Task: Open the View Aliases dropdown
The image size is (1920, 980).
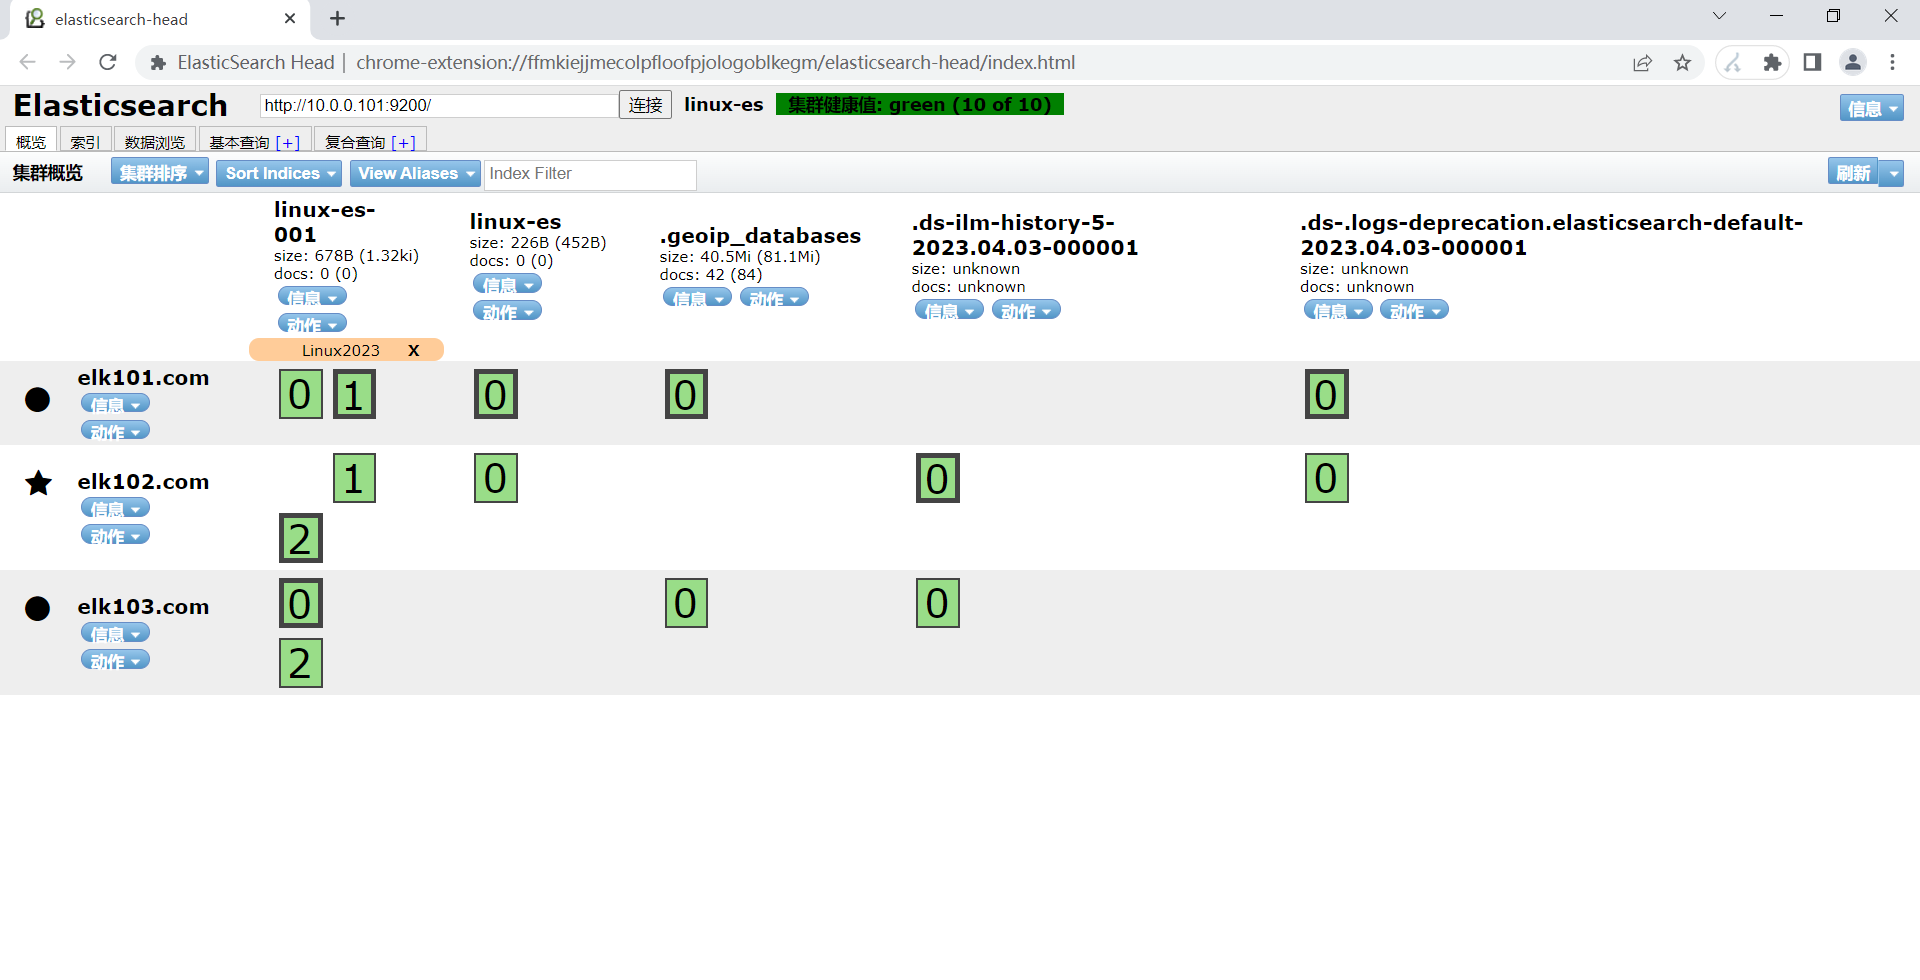Action: (x=415, y=173)
